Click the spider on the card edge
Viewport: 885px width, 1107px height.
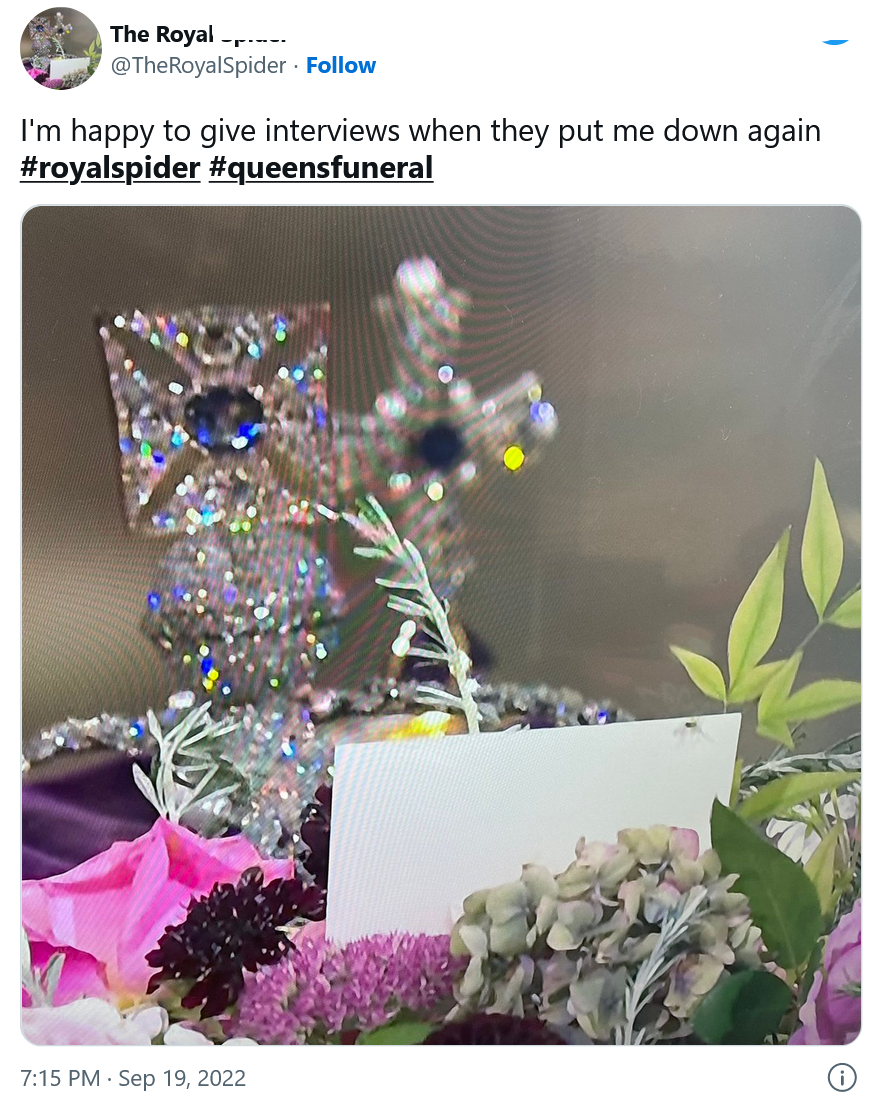[x=692, y=726]
